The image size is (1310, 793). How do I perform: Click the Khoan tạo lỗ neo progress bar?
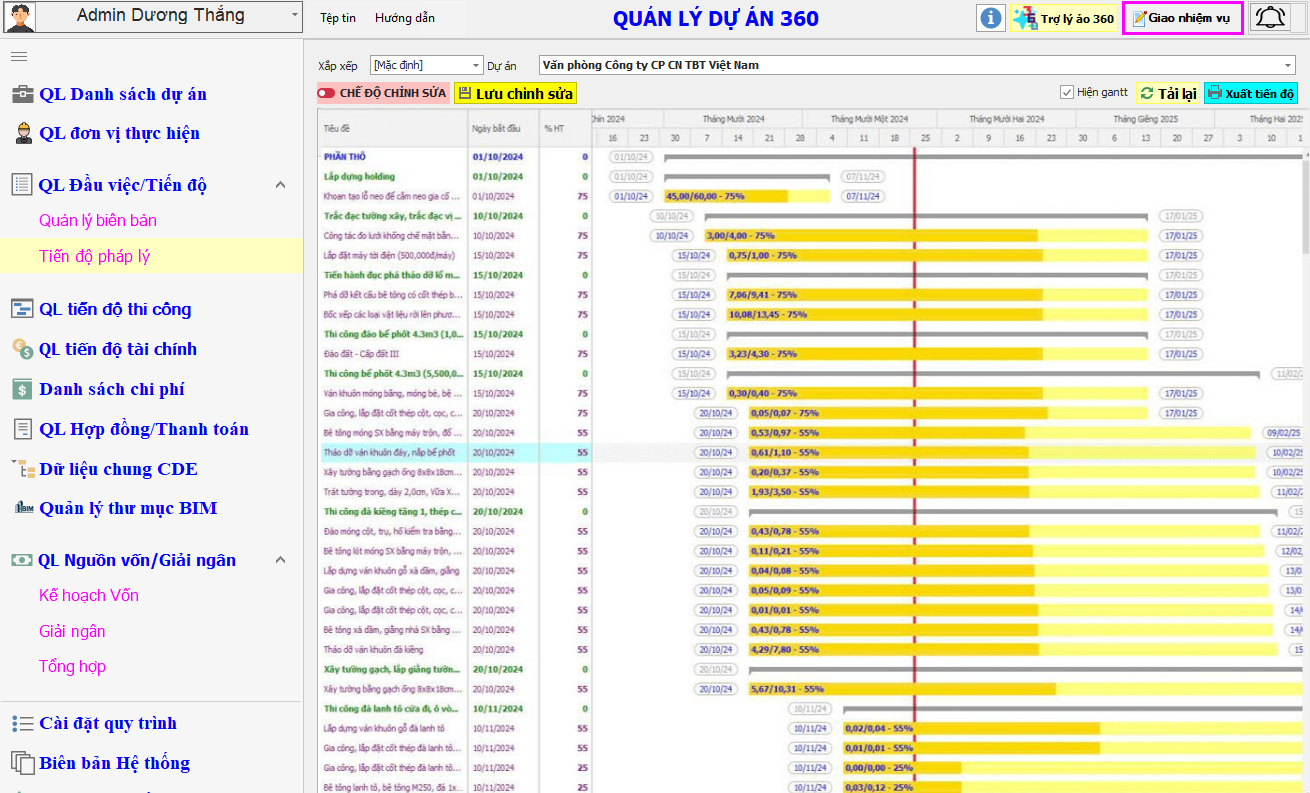pyautogui.click(x=745, y=196)
